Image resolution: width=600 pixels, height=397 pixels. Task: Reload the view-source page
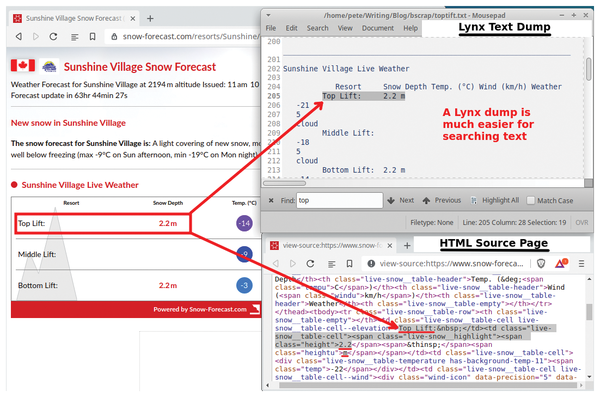(310, 264)
